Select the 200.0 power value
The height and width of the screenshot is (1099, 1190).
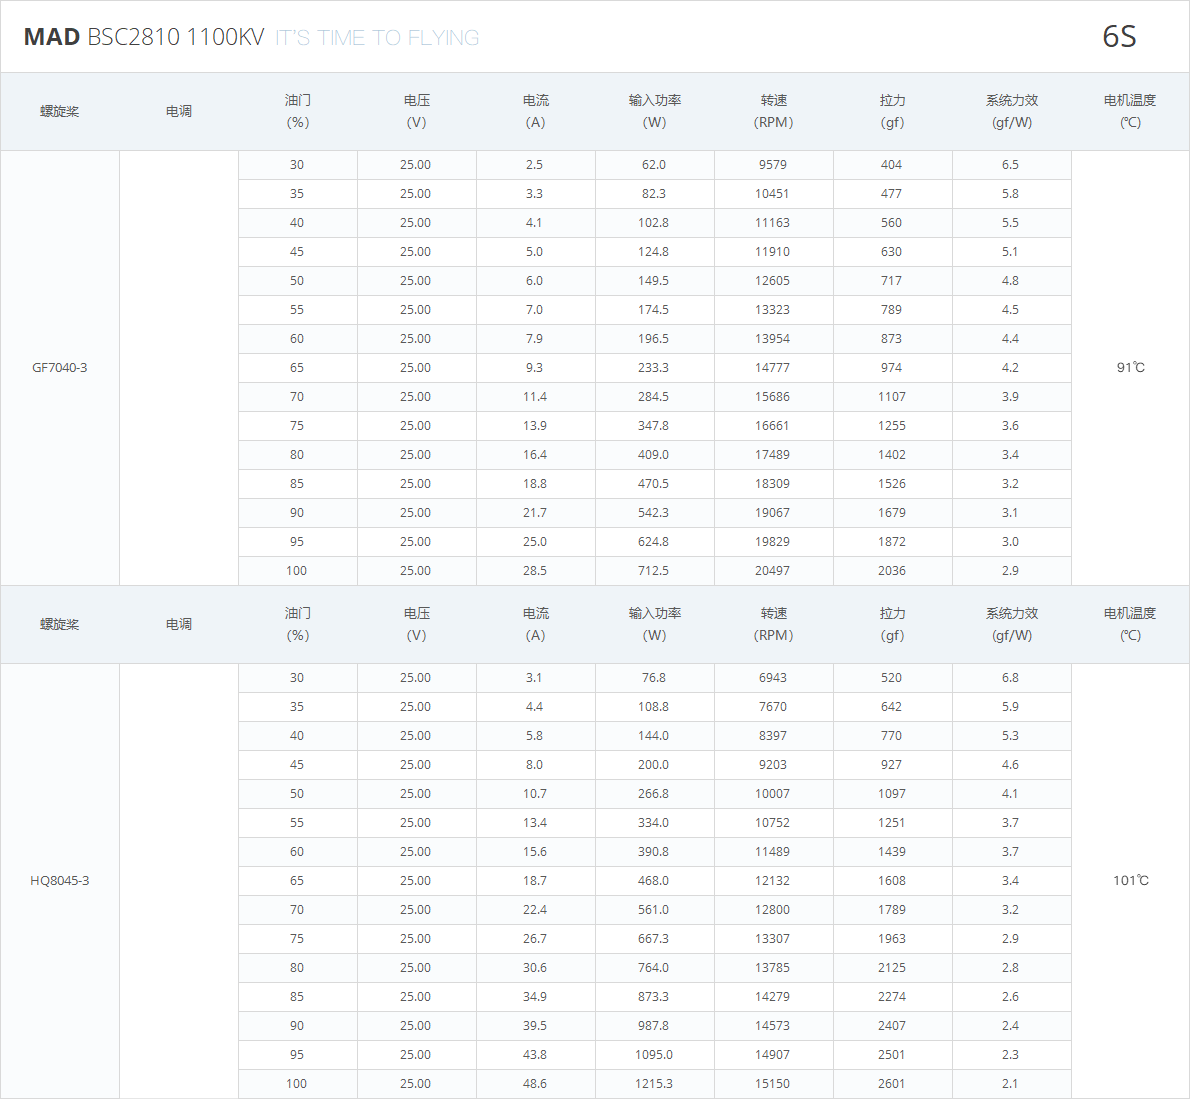point(653,765)
